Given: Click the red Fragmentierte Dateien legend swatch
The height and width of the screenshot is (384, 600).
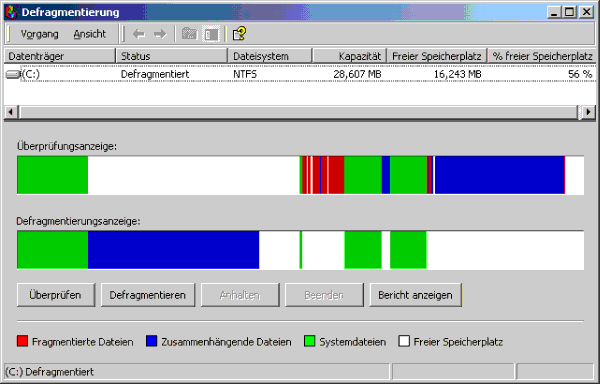Looking at the screenshot, I should (x=23, y=341).
